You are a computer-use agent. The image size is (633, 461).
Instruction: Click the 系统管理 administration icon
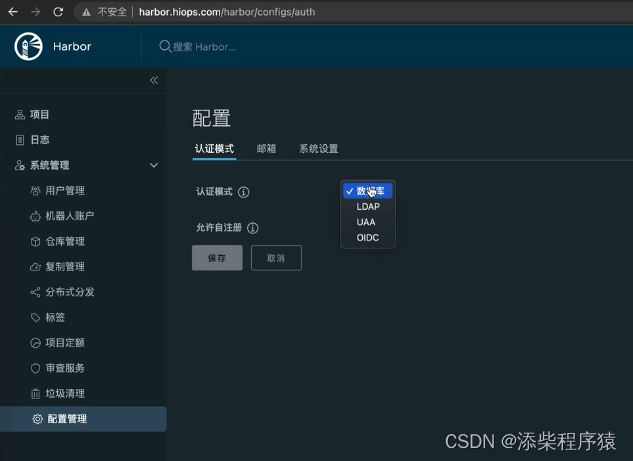click(20, 165)
